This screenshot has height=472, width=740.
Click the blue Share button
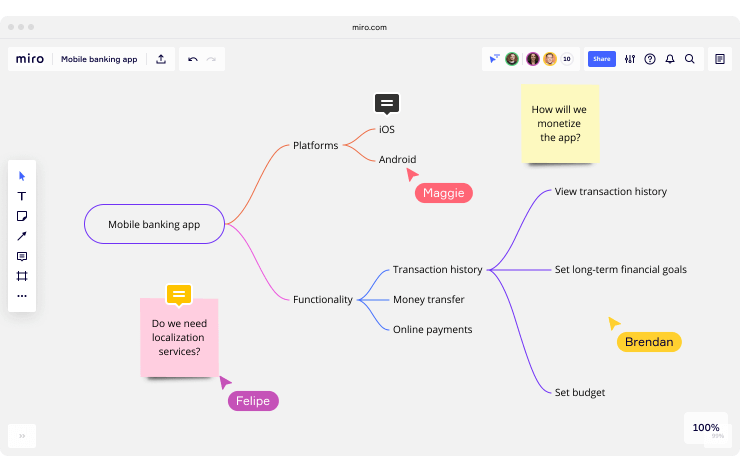click(x=602, y=59)
